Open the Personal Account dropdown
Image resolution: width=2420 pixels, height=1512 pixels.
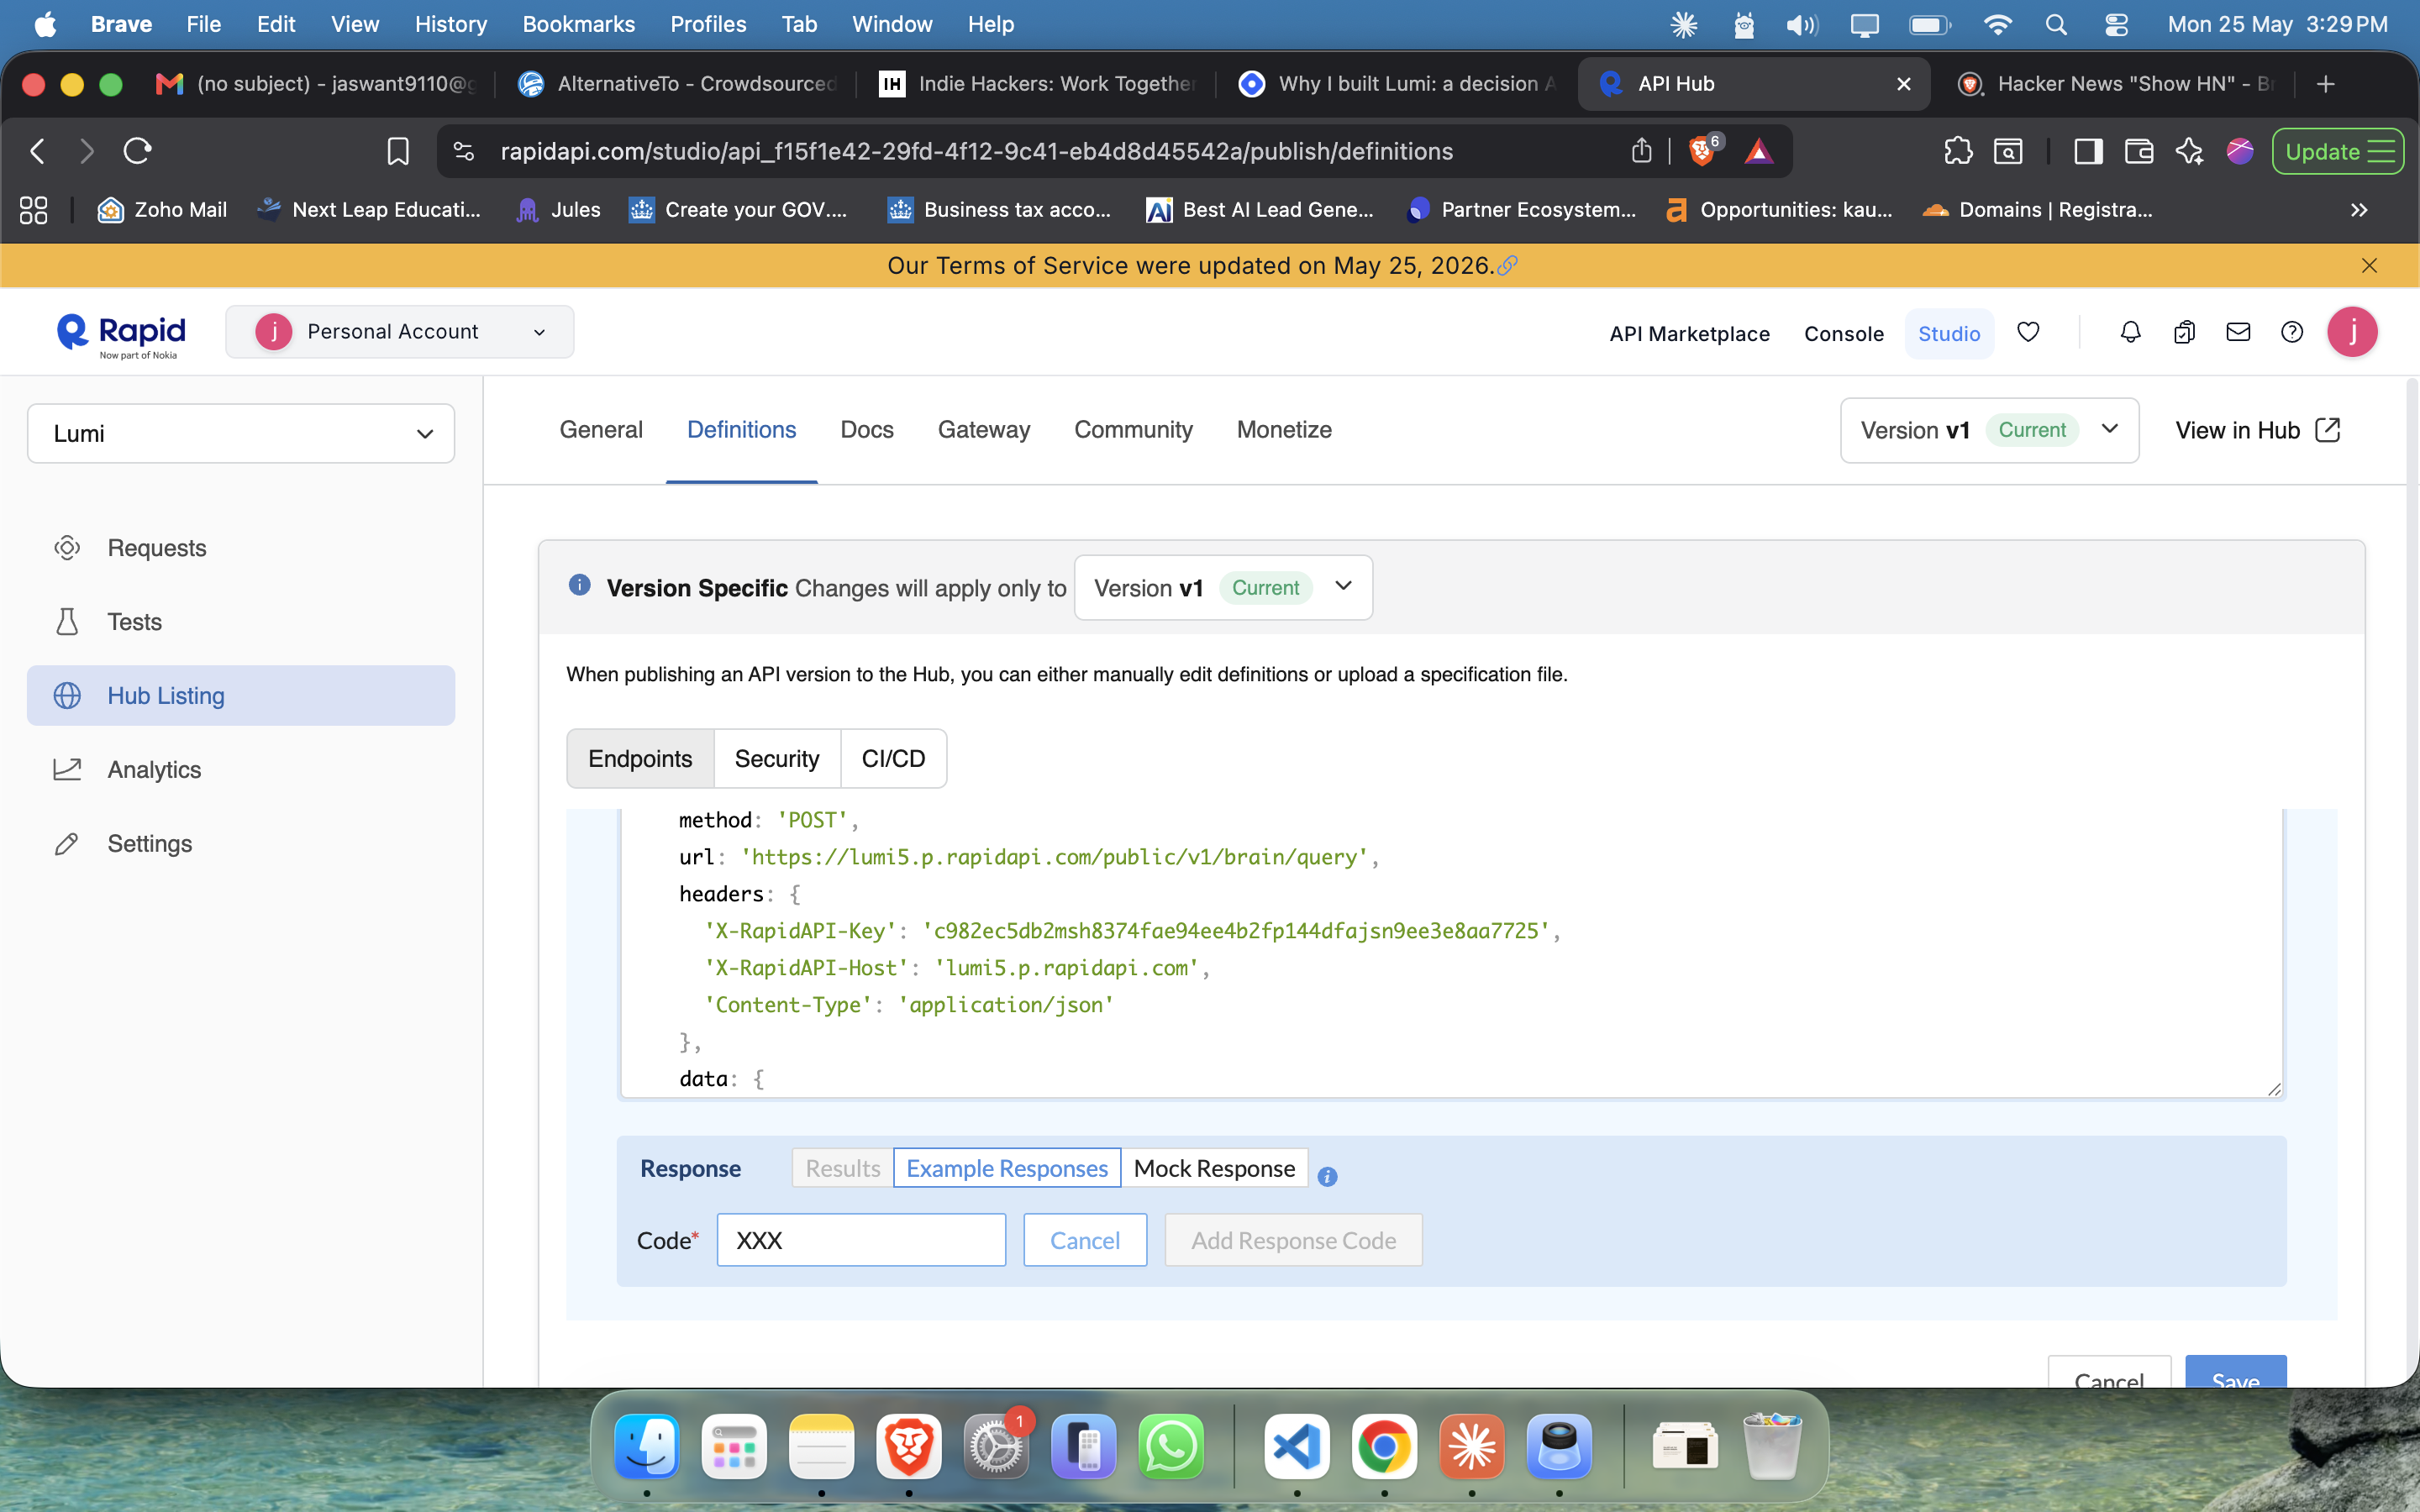(x=400, y=332)
